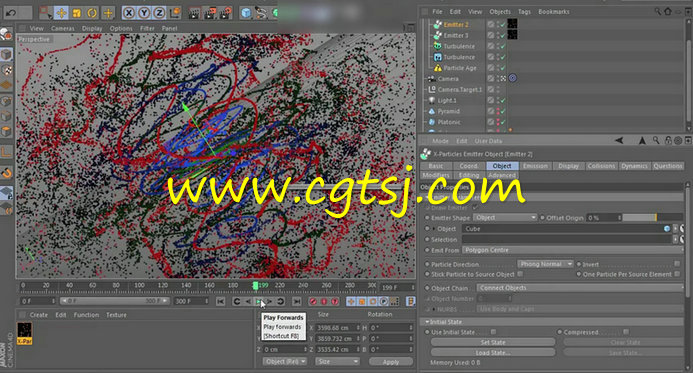
Task: Toggle X axis lock
Action: (129, 13)
